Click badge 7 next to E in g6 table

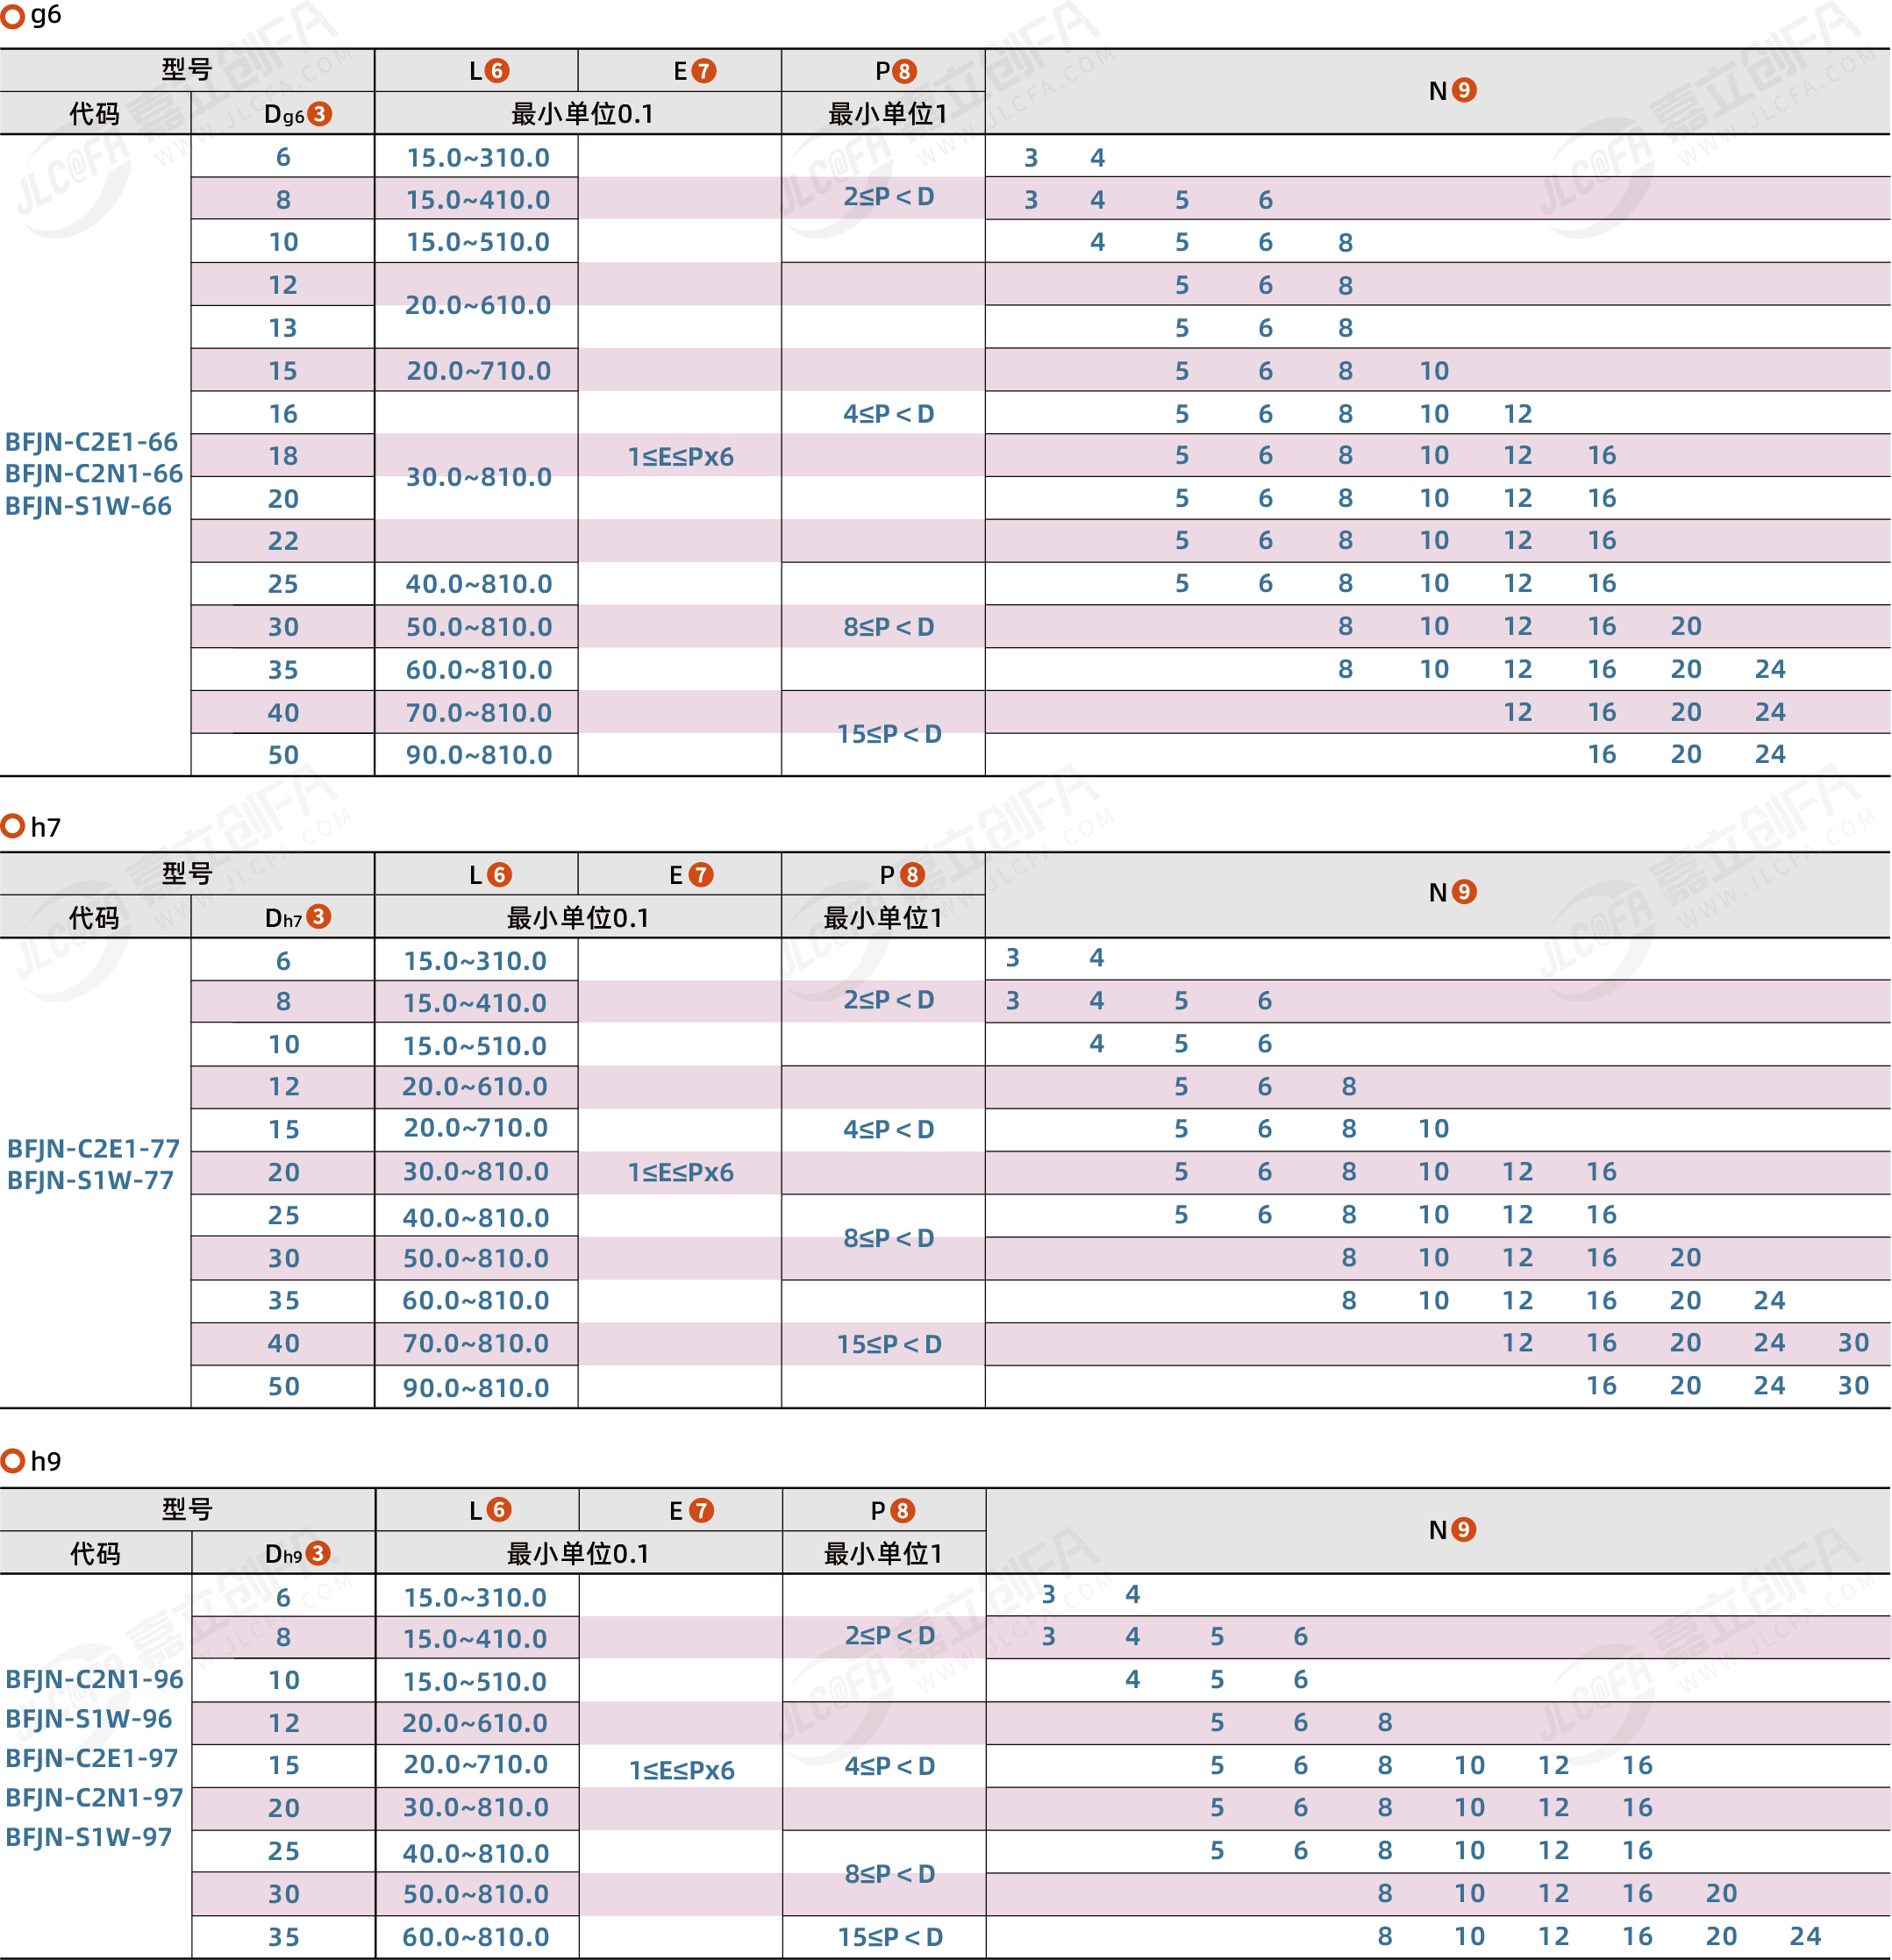pos(704,71)
